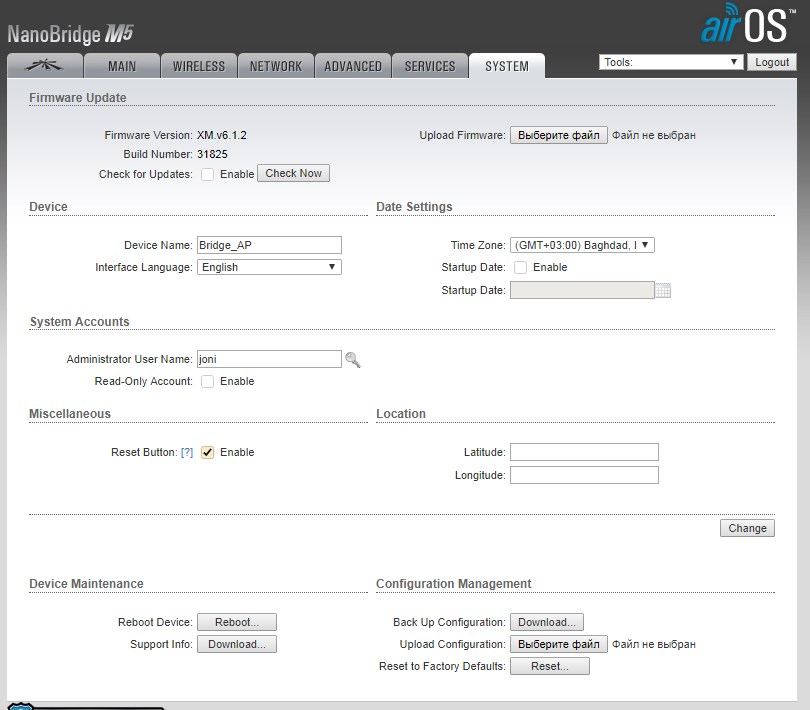Enable the Read-Only Account checkbox

[x=208, y=381]
